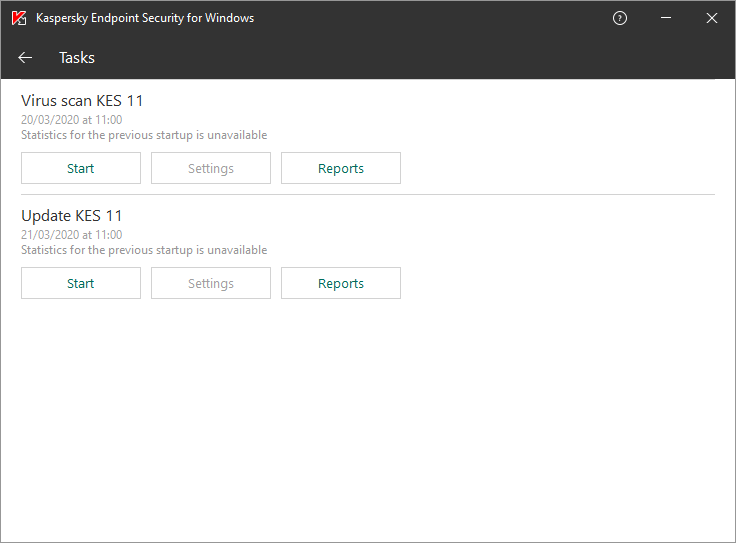The height and width of the screenshot is (543, 736).
Task: Close the Kaspersky Endpoint Security window
Action: 712,18
